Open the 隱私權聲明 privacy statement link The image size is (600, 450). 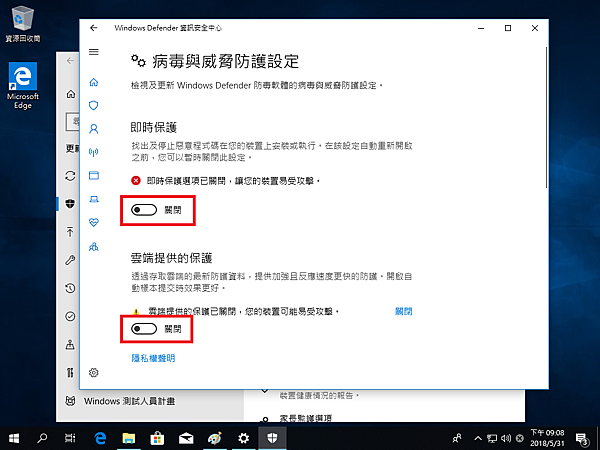(153, 358)
